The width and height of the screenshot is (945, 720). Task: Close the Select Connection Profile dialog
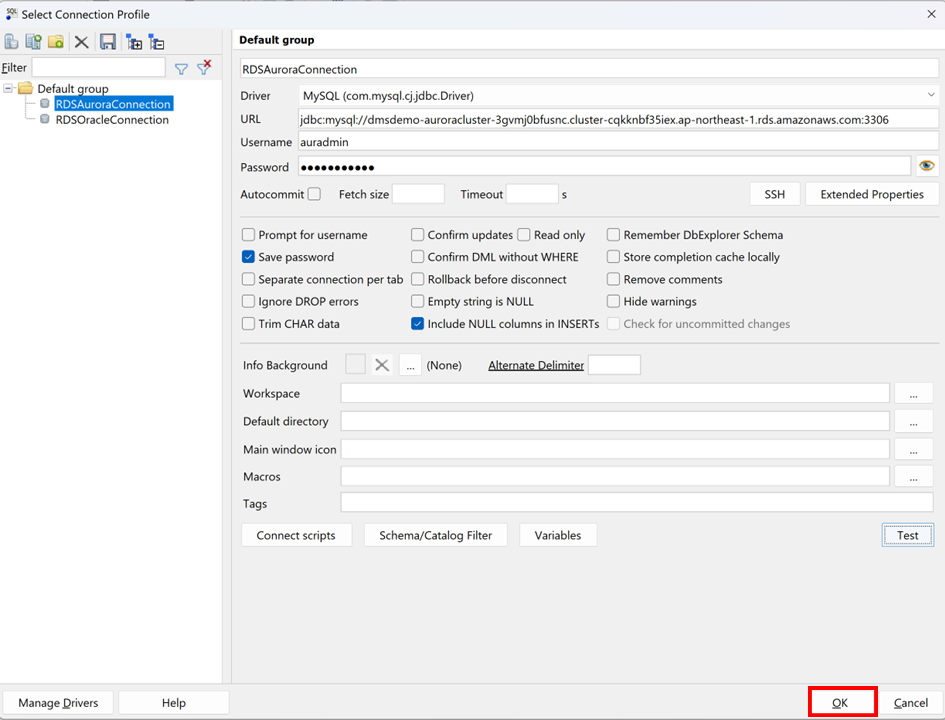[x=931, y=14]
